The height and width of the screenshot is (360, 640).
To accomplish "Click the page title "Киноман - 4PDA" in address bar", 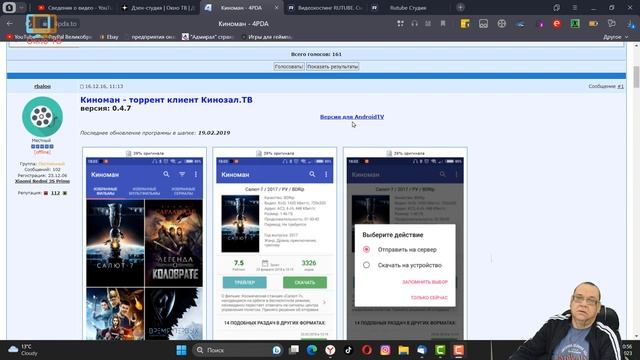I will (243, 24).
